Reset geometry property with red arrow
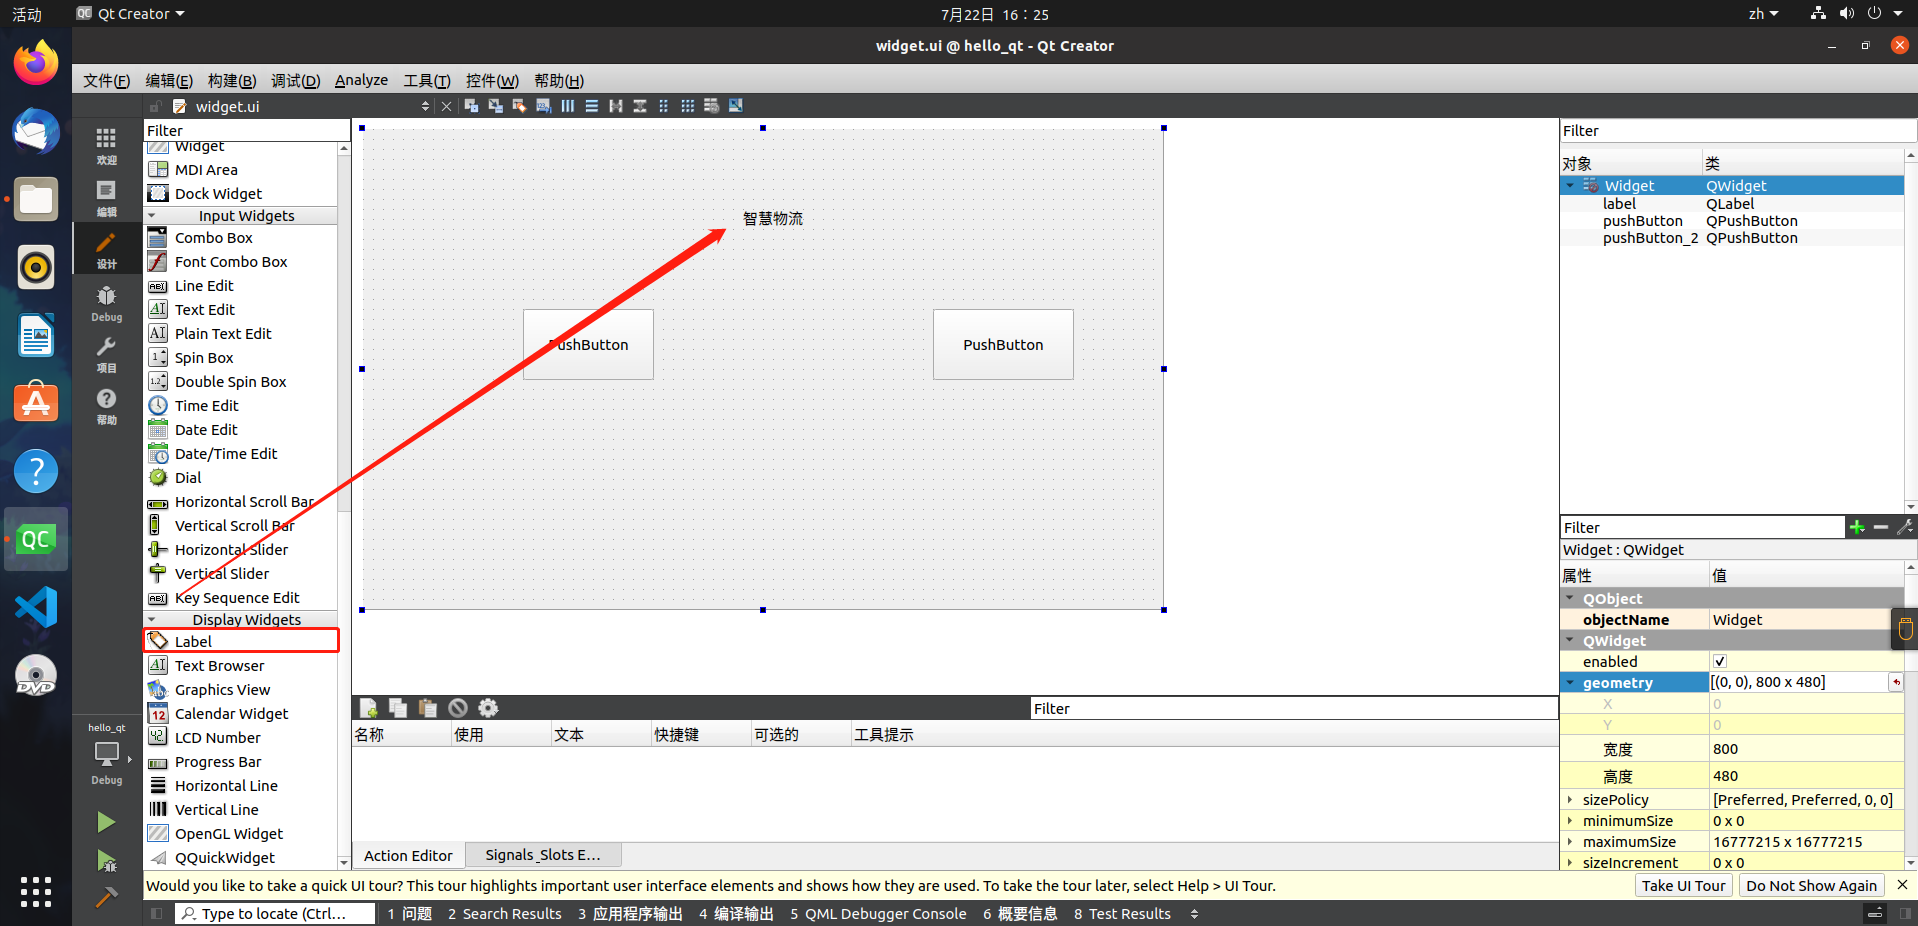 pos(1895,683)
